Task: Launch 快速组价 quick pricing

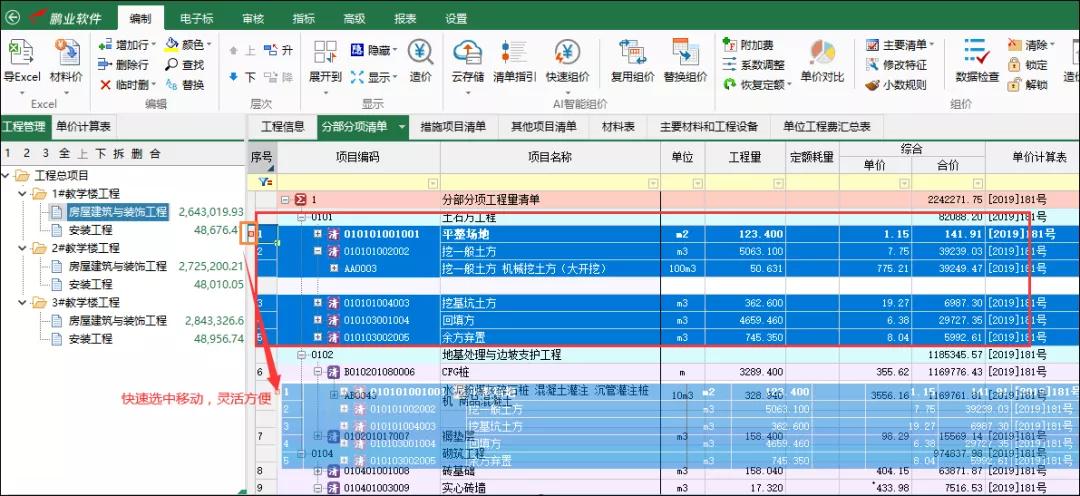Action: pos(567,55)
